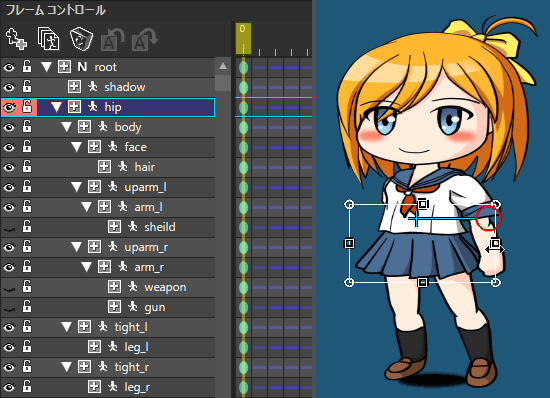Click the copy parts icon in toolbar
This screenshot has height=398, width=550.
pos(48,38)
